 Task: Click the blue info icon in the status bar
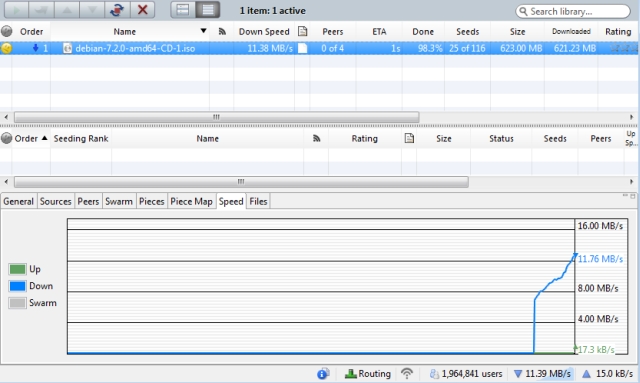coord(323,374)
